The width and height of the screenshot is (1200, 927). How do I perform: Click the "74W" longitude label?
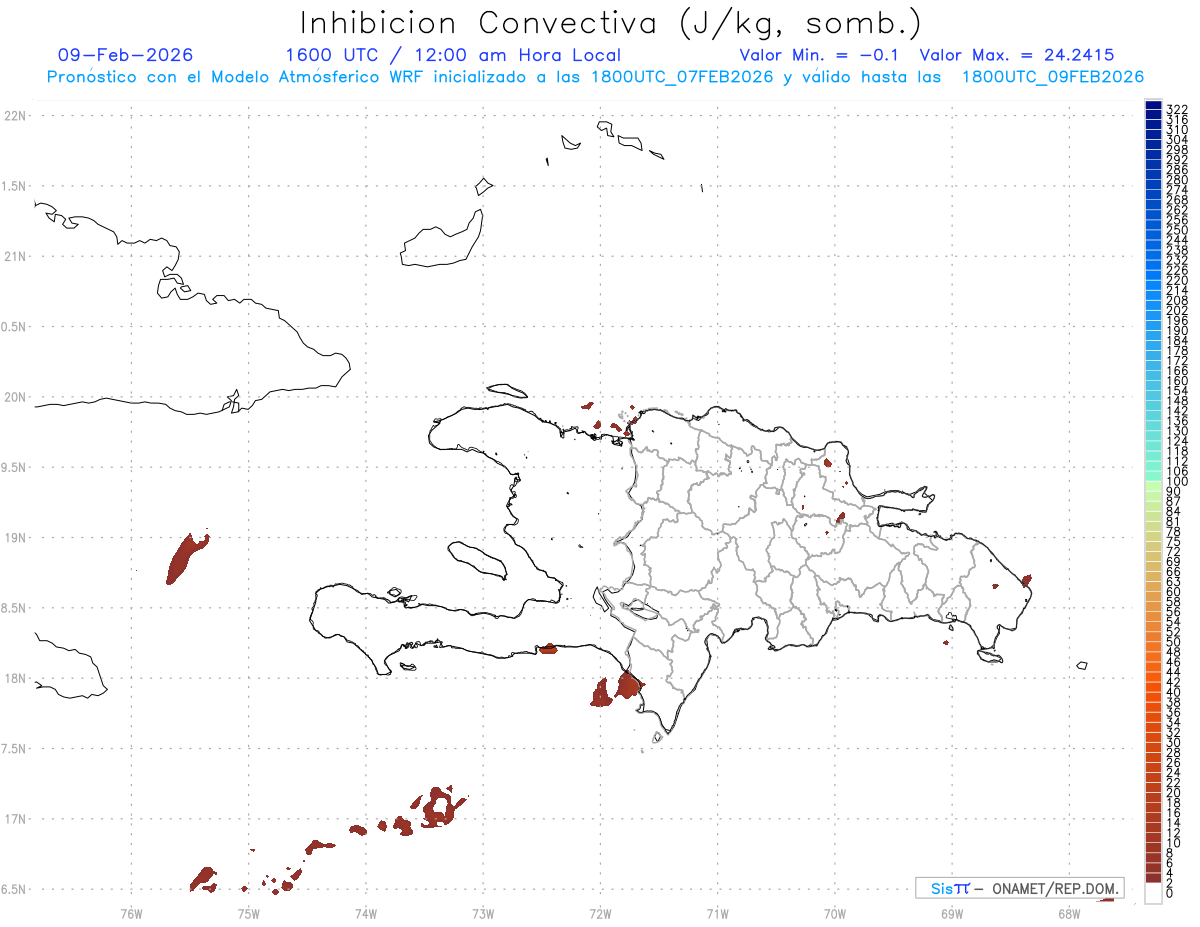pos(366,913)
